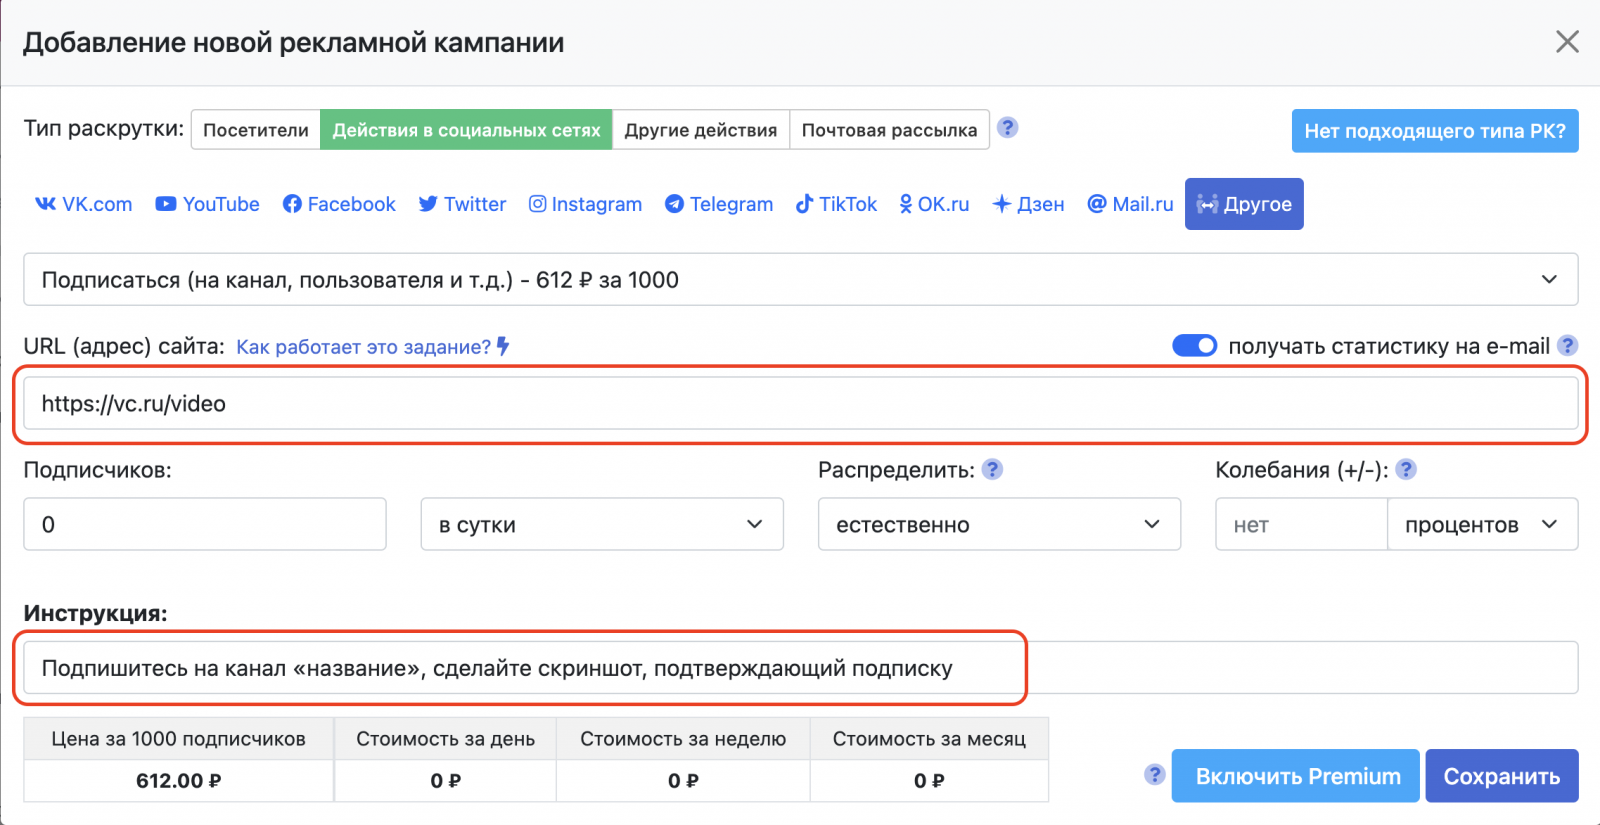The width and height of the screenshot is (1600, 825).
Task: Choose the Instagram platform icon
Action: 538,204
